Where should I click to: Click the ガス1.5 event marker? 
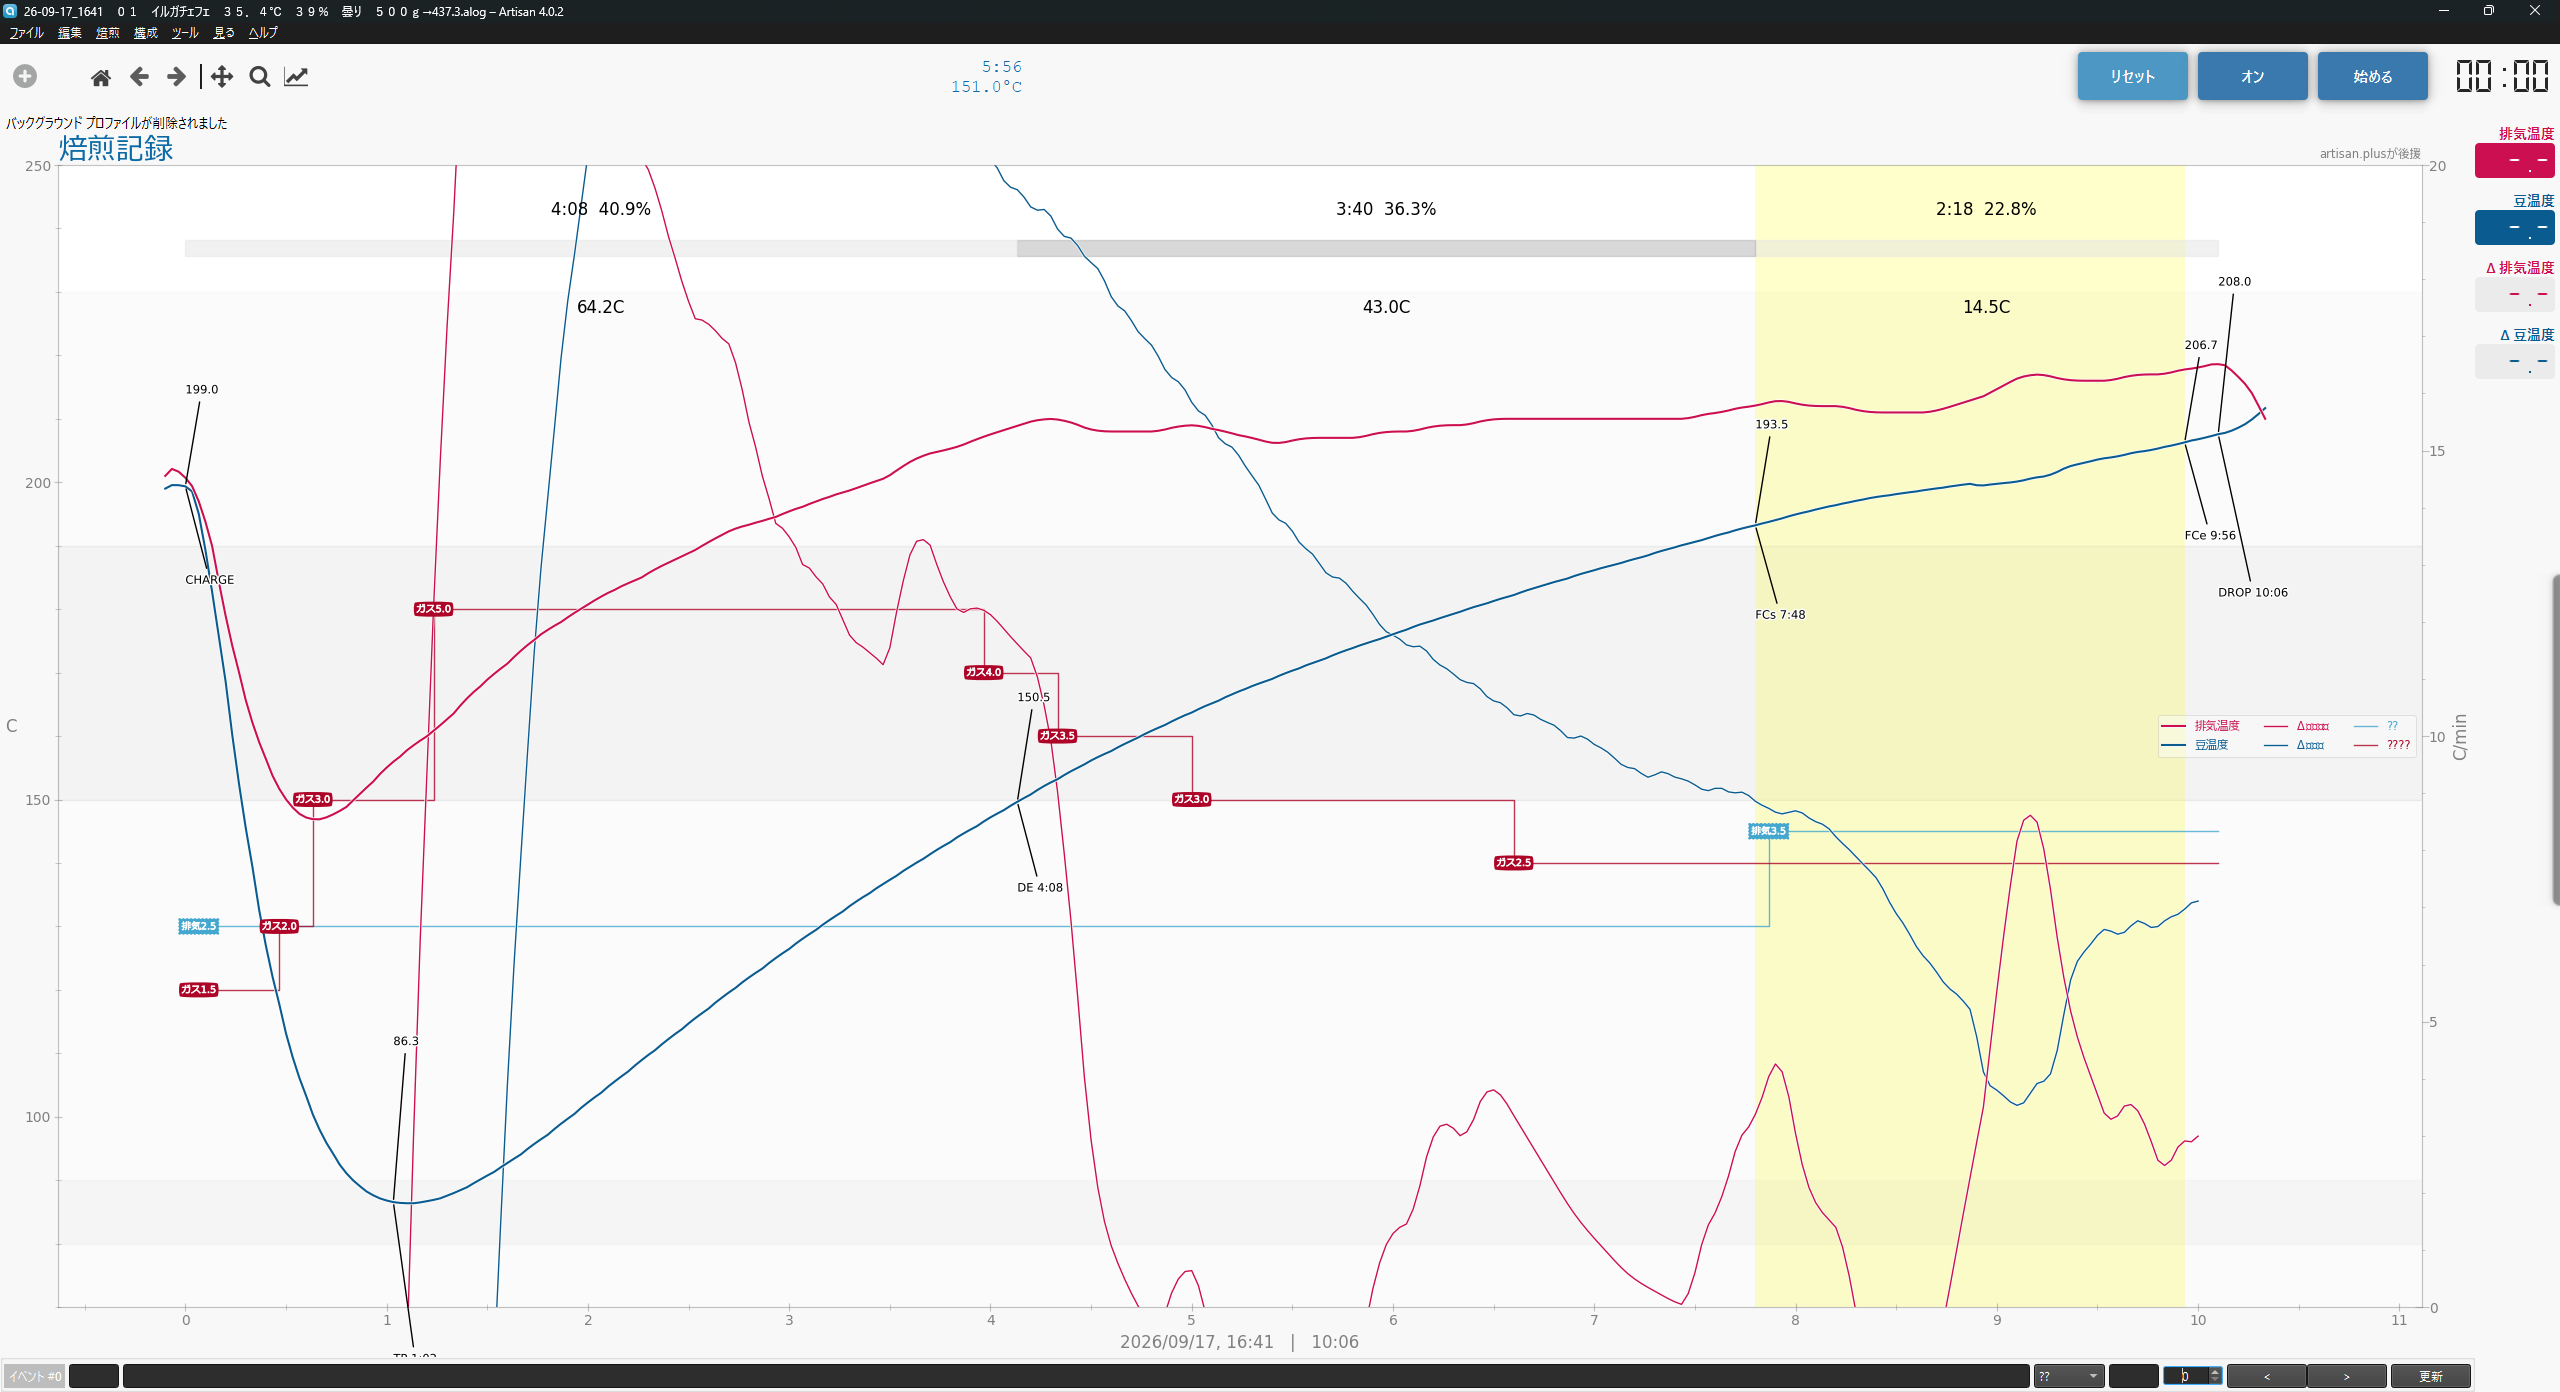tap(198, 990)
